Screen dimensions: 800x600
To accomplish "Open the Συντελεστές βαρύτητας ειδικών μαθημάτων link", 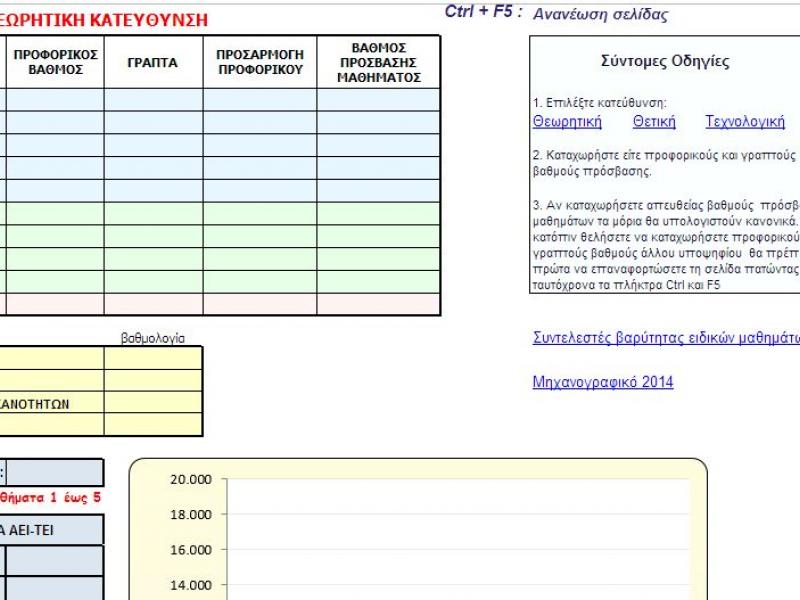I will pos(666,338).
